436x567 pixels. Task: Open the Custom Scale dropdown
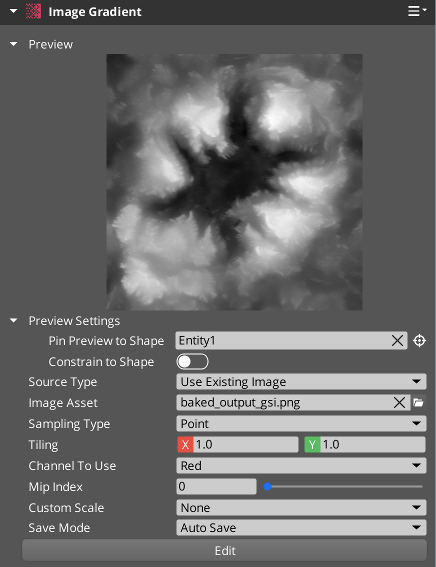point(301,508)
